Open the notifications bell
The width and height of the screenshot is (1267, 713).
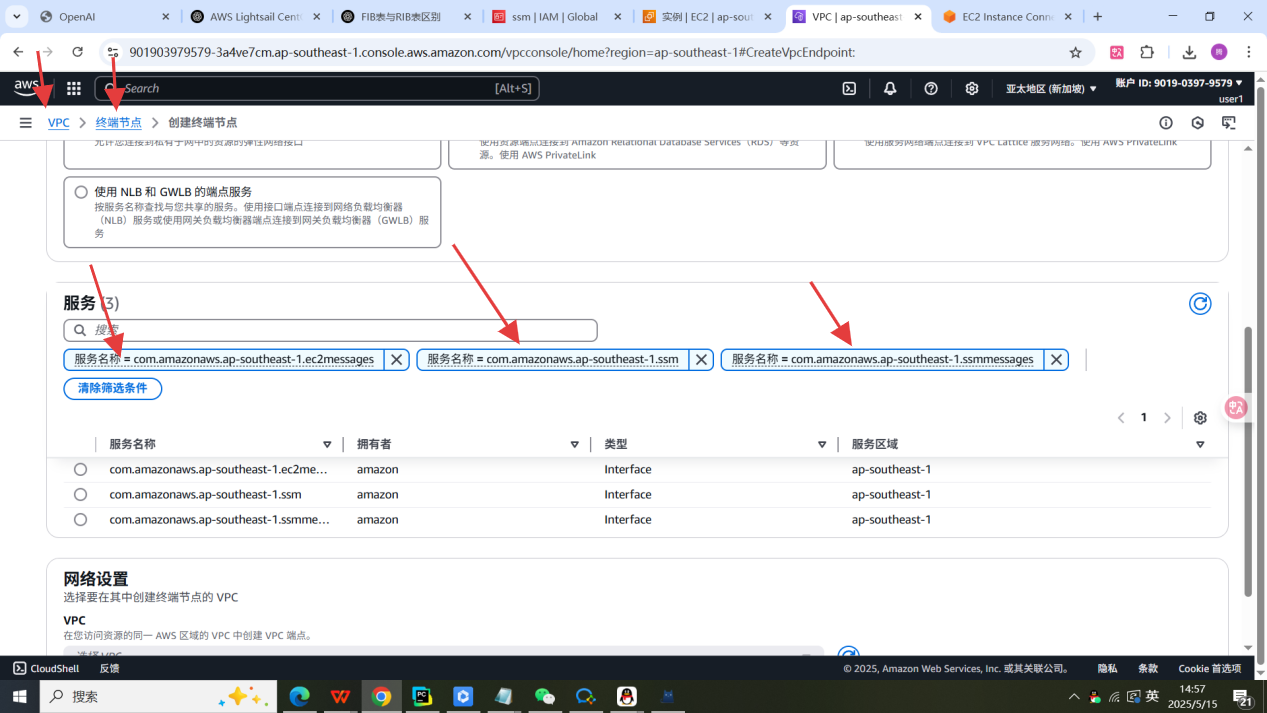pos(890,88)
